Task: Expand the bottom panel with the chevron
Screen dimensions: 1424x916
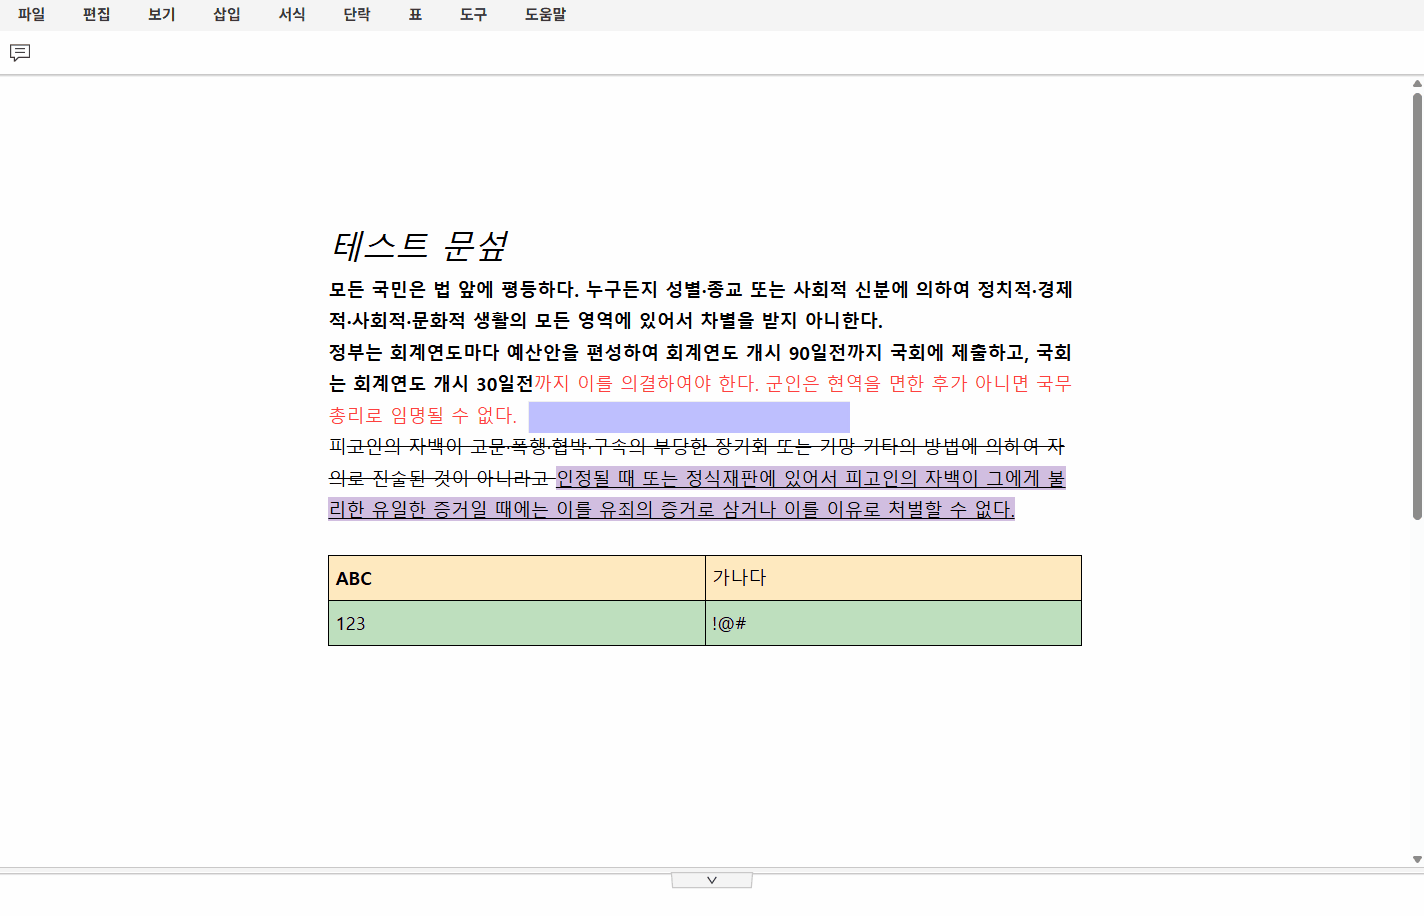Action: [712, 880]
